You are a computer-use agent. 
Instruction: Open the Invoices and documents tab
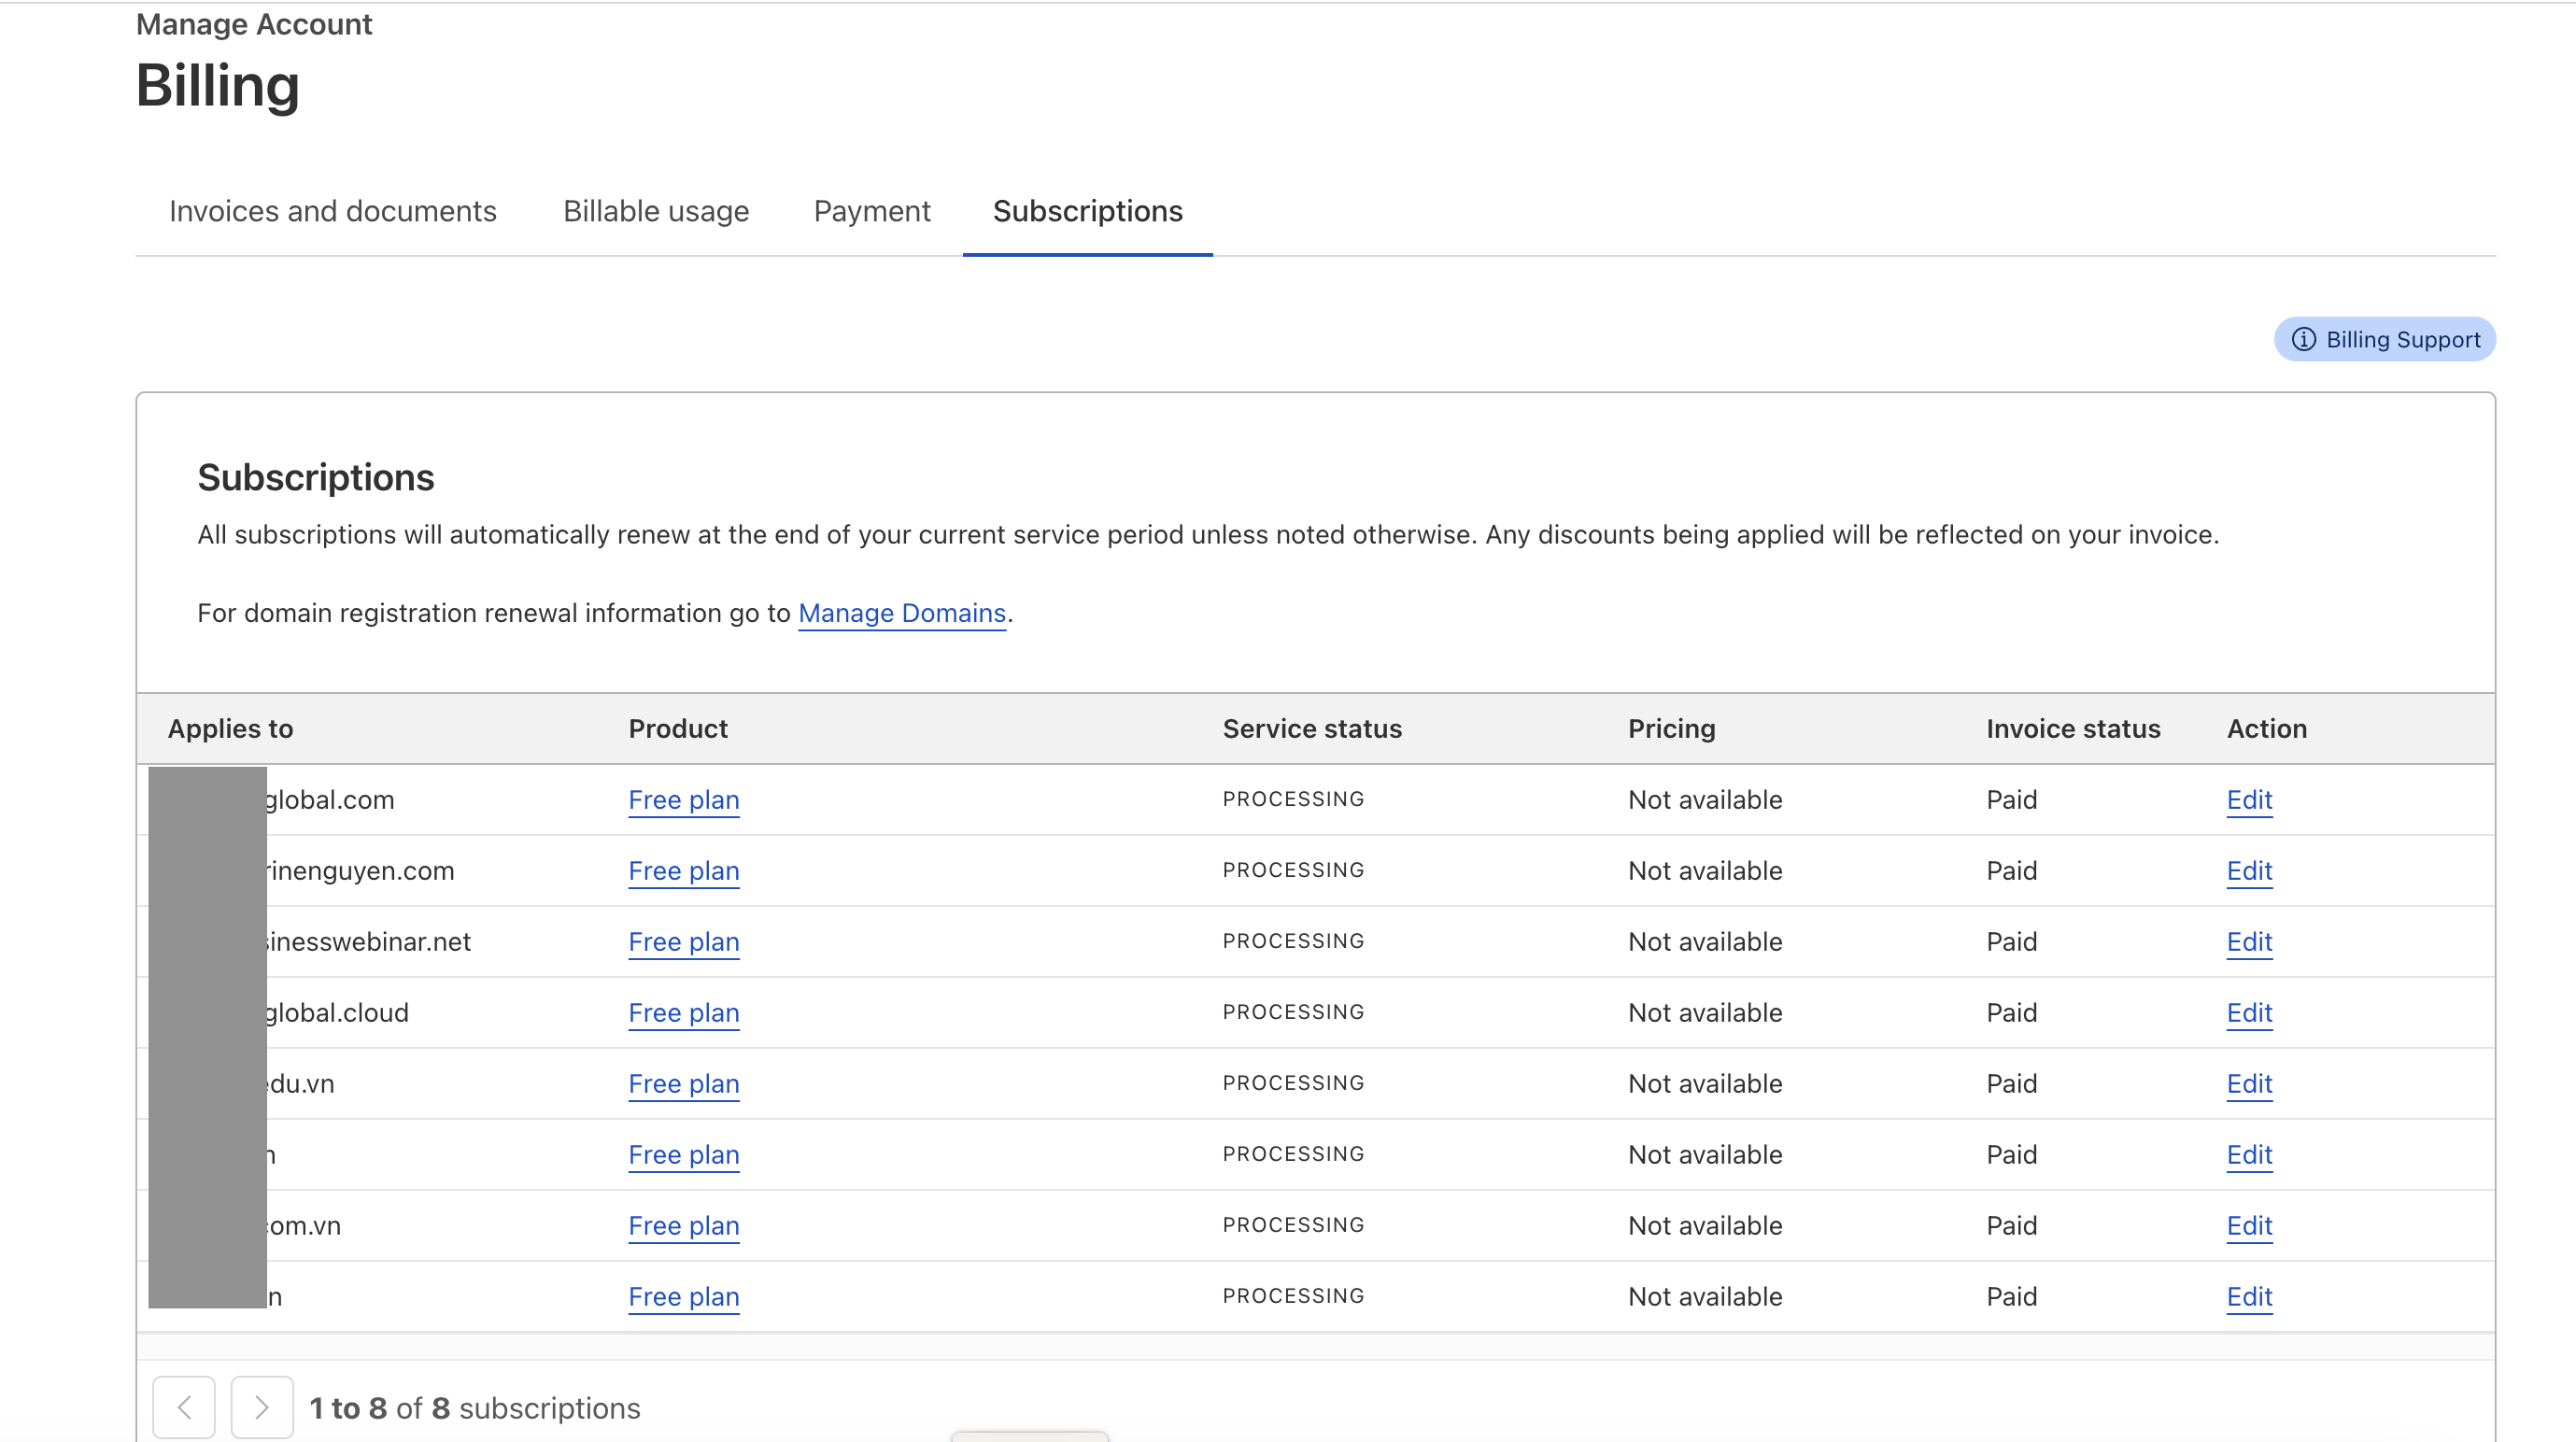(332, 211)
